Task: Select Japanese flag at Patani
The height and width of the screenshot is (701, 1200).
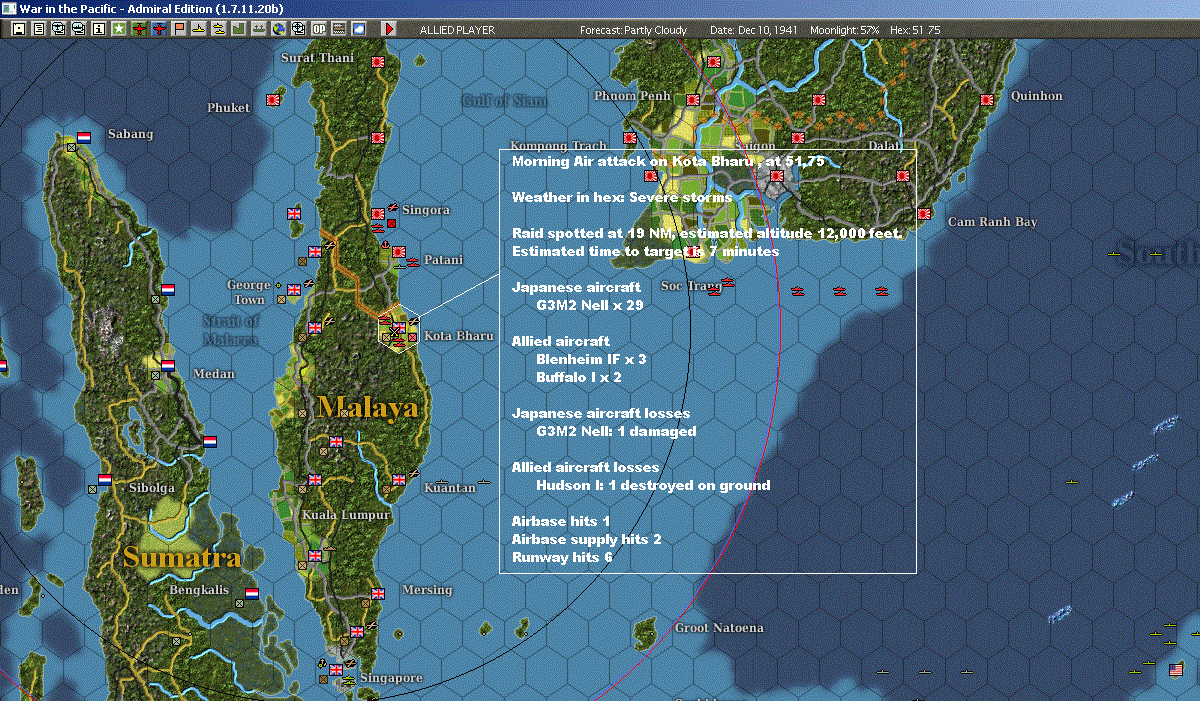Action: (398, 251)
